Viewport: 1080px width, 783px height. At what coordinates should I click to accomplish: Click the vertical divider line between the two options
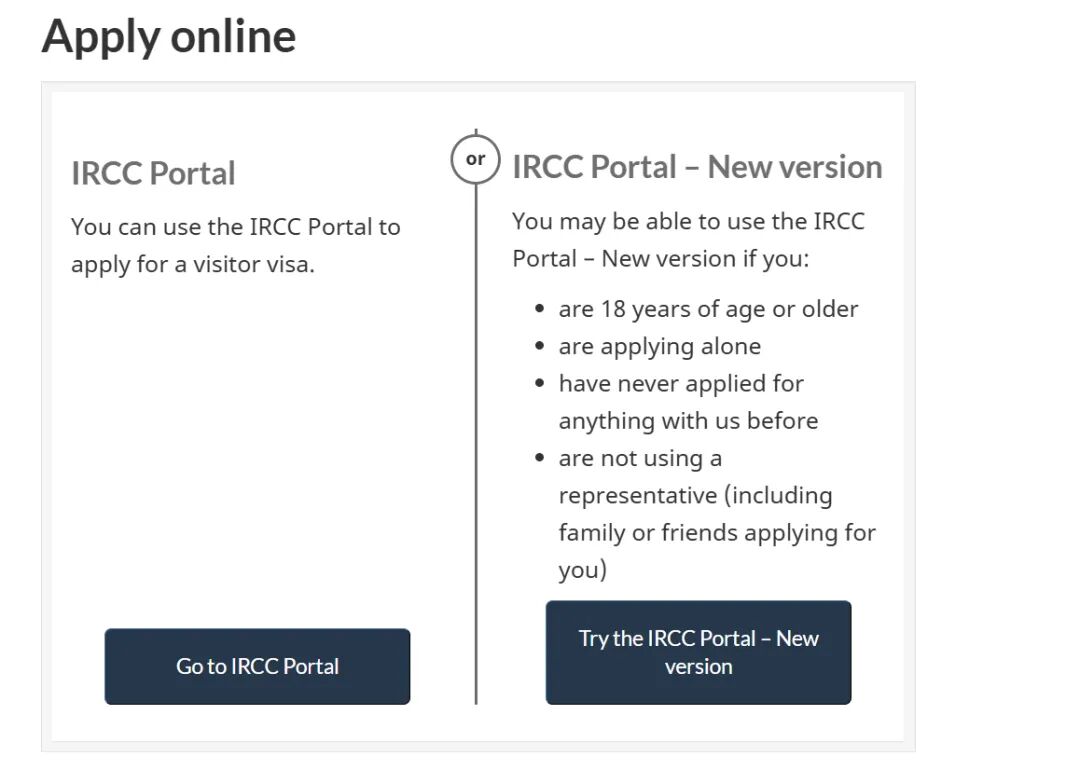pyautogui.click(x=476, y=450)
